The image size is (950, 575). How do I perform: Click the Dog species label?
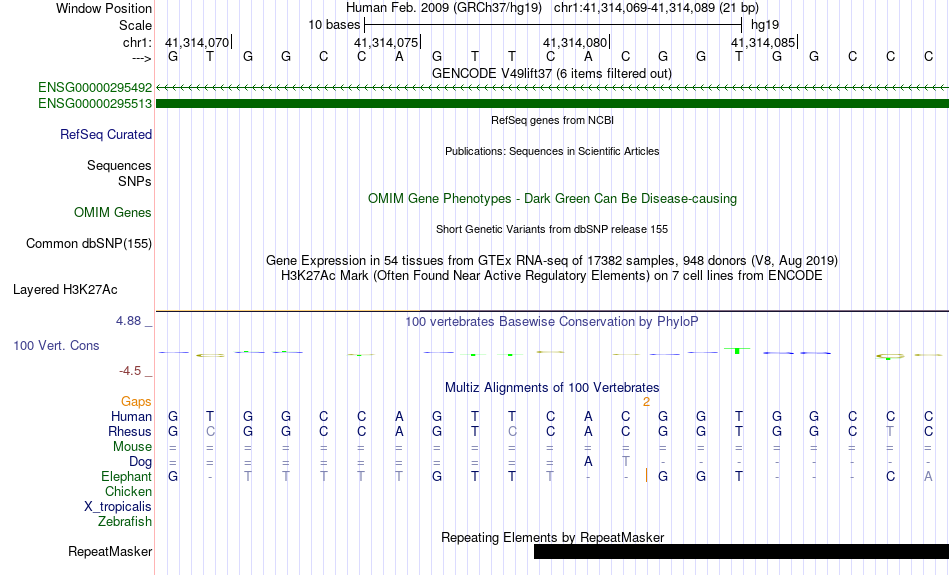[x=141, y=462]
